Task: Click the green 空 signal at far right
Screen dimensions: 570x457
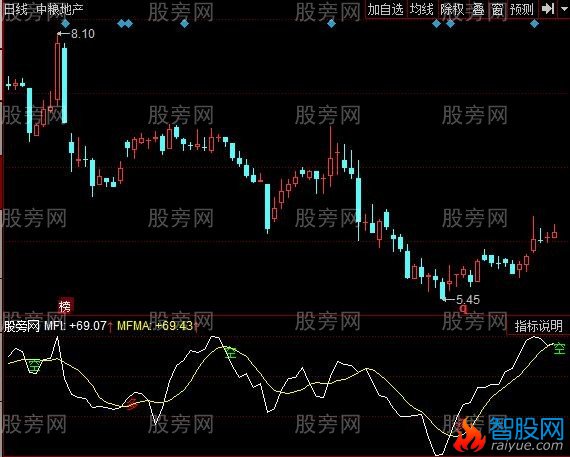Action: pyautogui.click(x=559, y=348)
